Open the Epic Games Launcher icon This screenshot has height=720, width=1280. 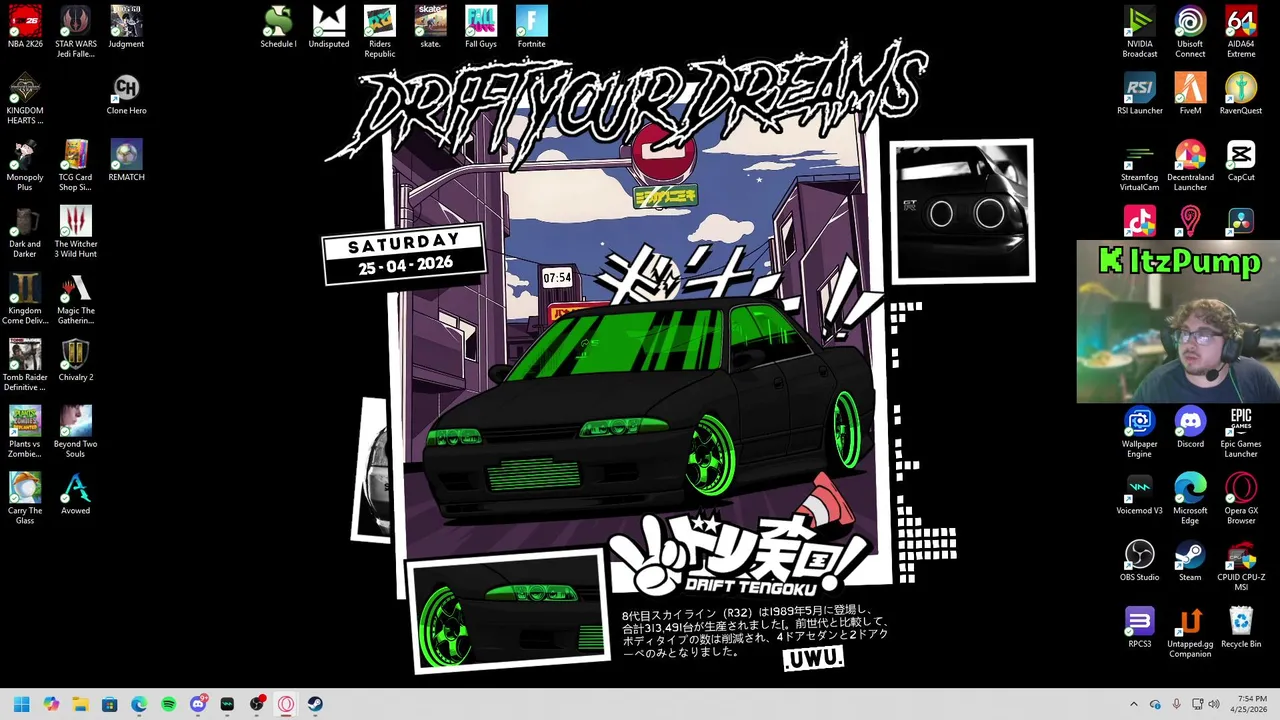pyautogui.click(x=1241, y=432)
